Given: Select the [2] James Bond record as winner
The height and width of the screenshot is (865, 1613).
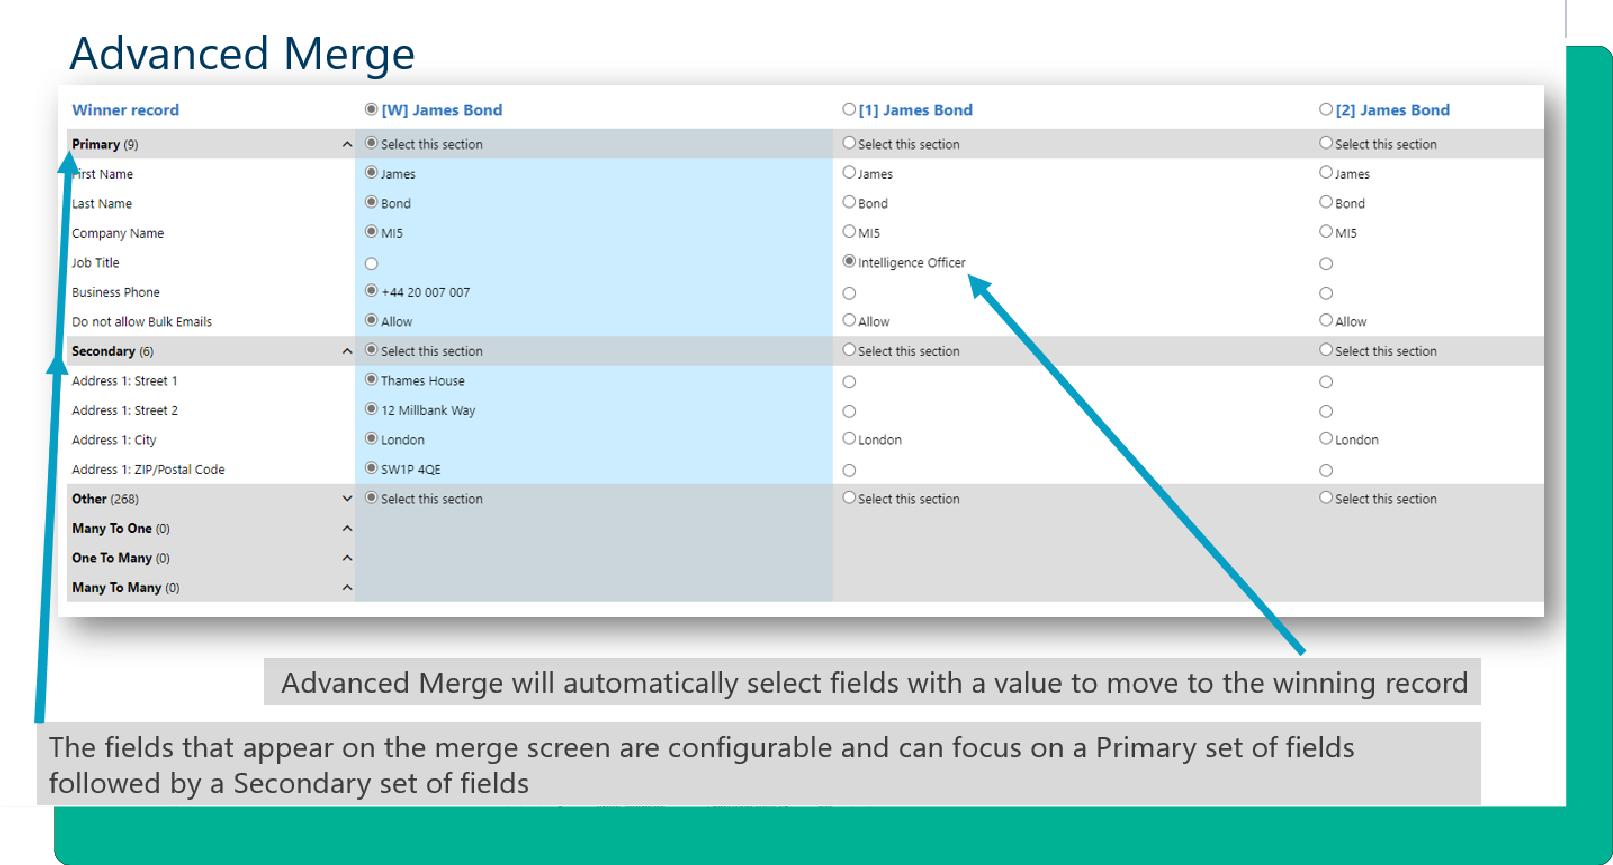Looking at the screenshot, I should click(x=1326, y=110).
